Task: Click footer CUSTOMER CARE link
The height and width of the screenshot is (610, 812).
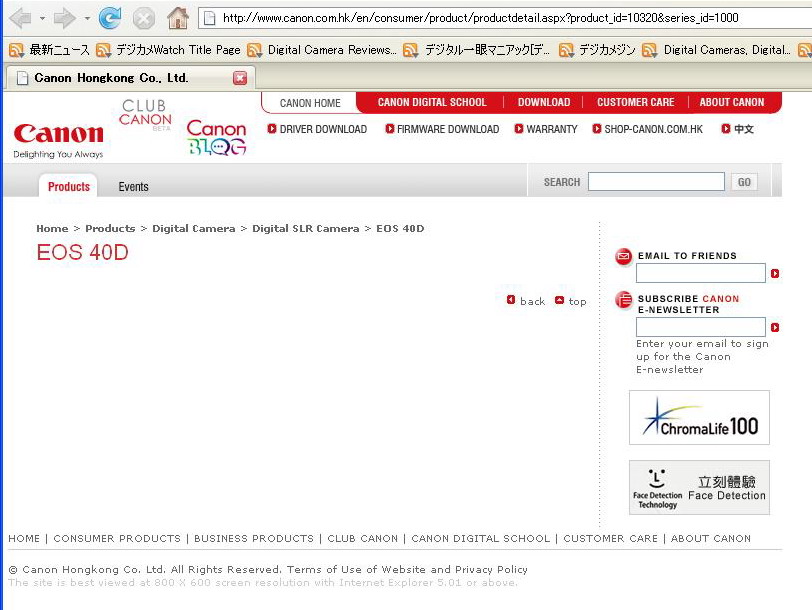Action: coord(611,539)
